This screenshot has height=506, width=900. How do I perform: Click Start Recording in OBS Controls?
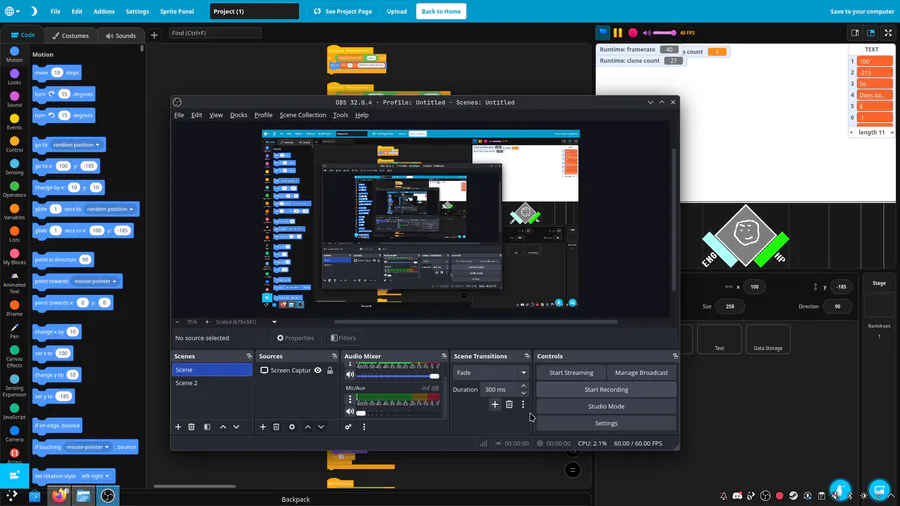tap(606, 390)
